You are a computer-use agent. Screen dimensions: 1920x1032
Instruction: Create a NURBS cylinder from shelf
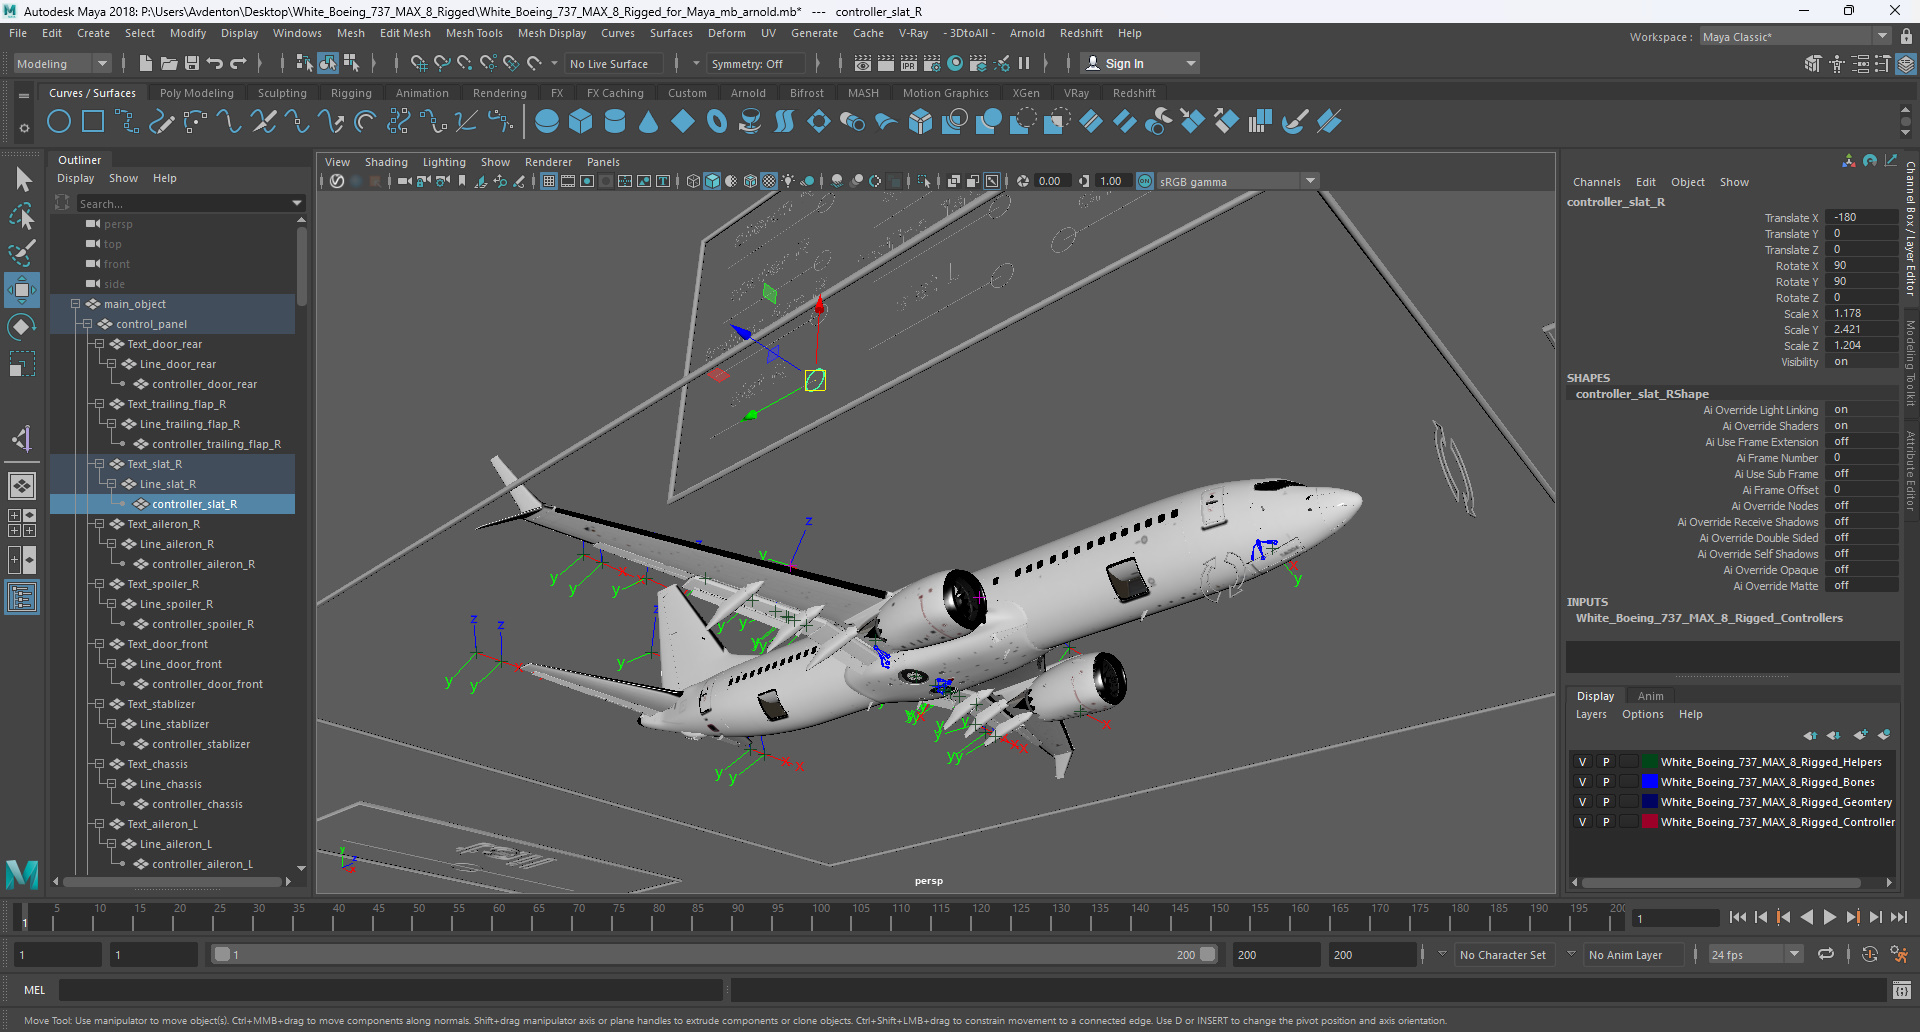pos(615,122)
